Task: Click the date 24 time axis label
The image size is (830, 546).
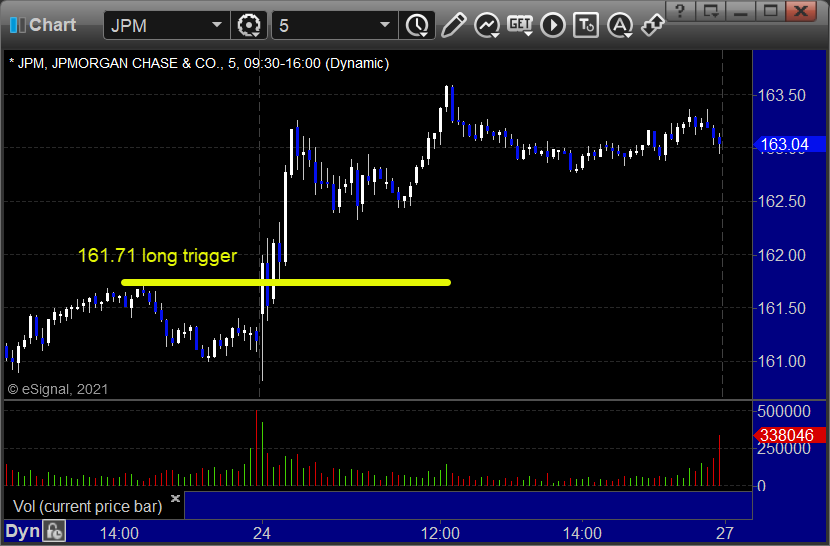Action: (x=261, y=533)
